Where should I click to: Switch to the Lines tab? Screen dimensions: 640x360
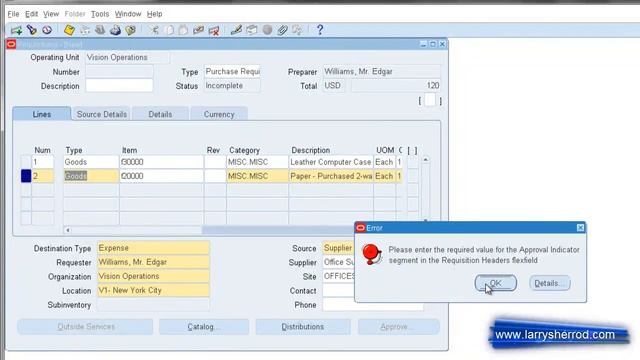click(42, 114)
